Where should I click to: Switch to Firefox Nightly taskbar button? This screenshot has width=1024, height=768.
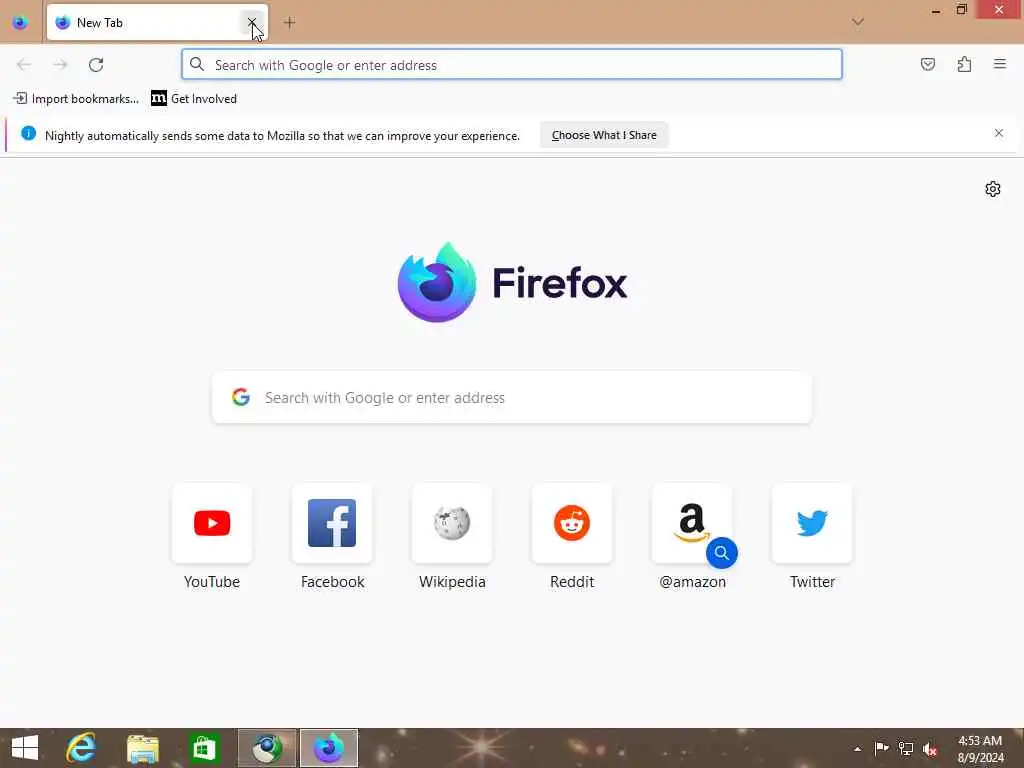tap(328, 748)
